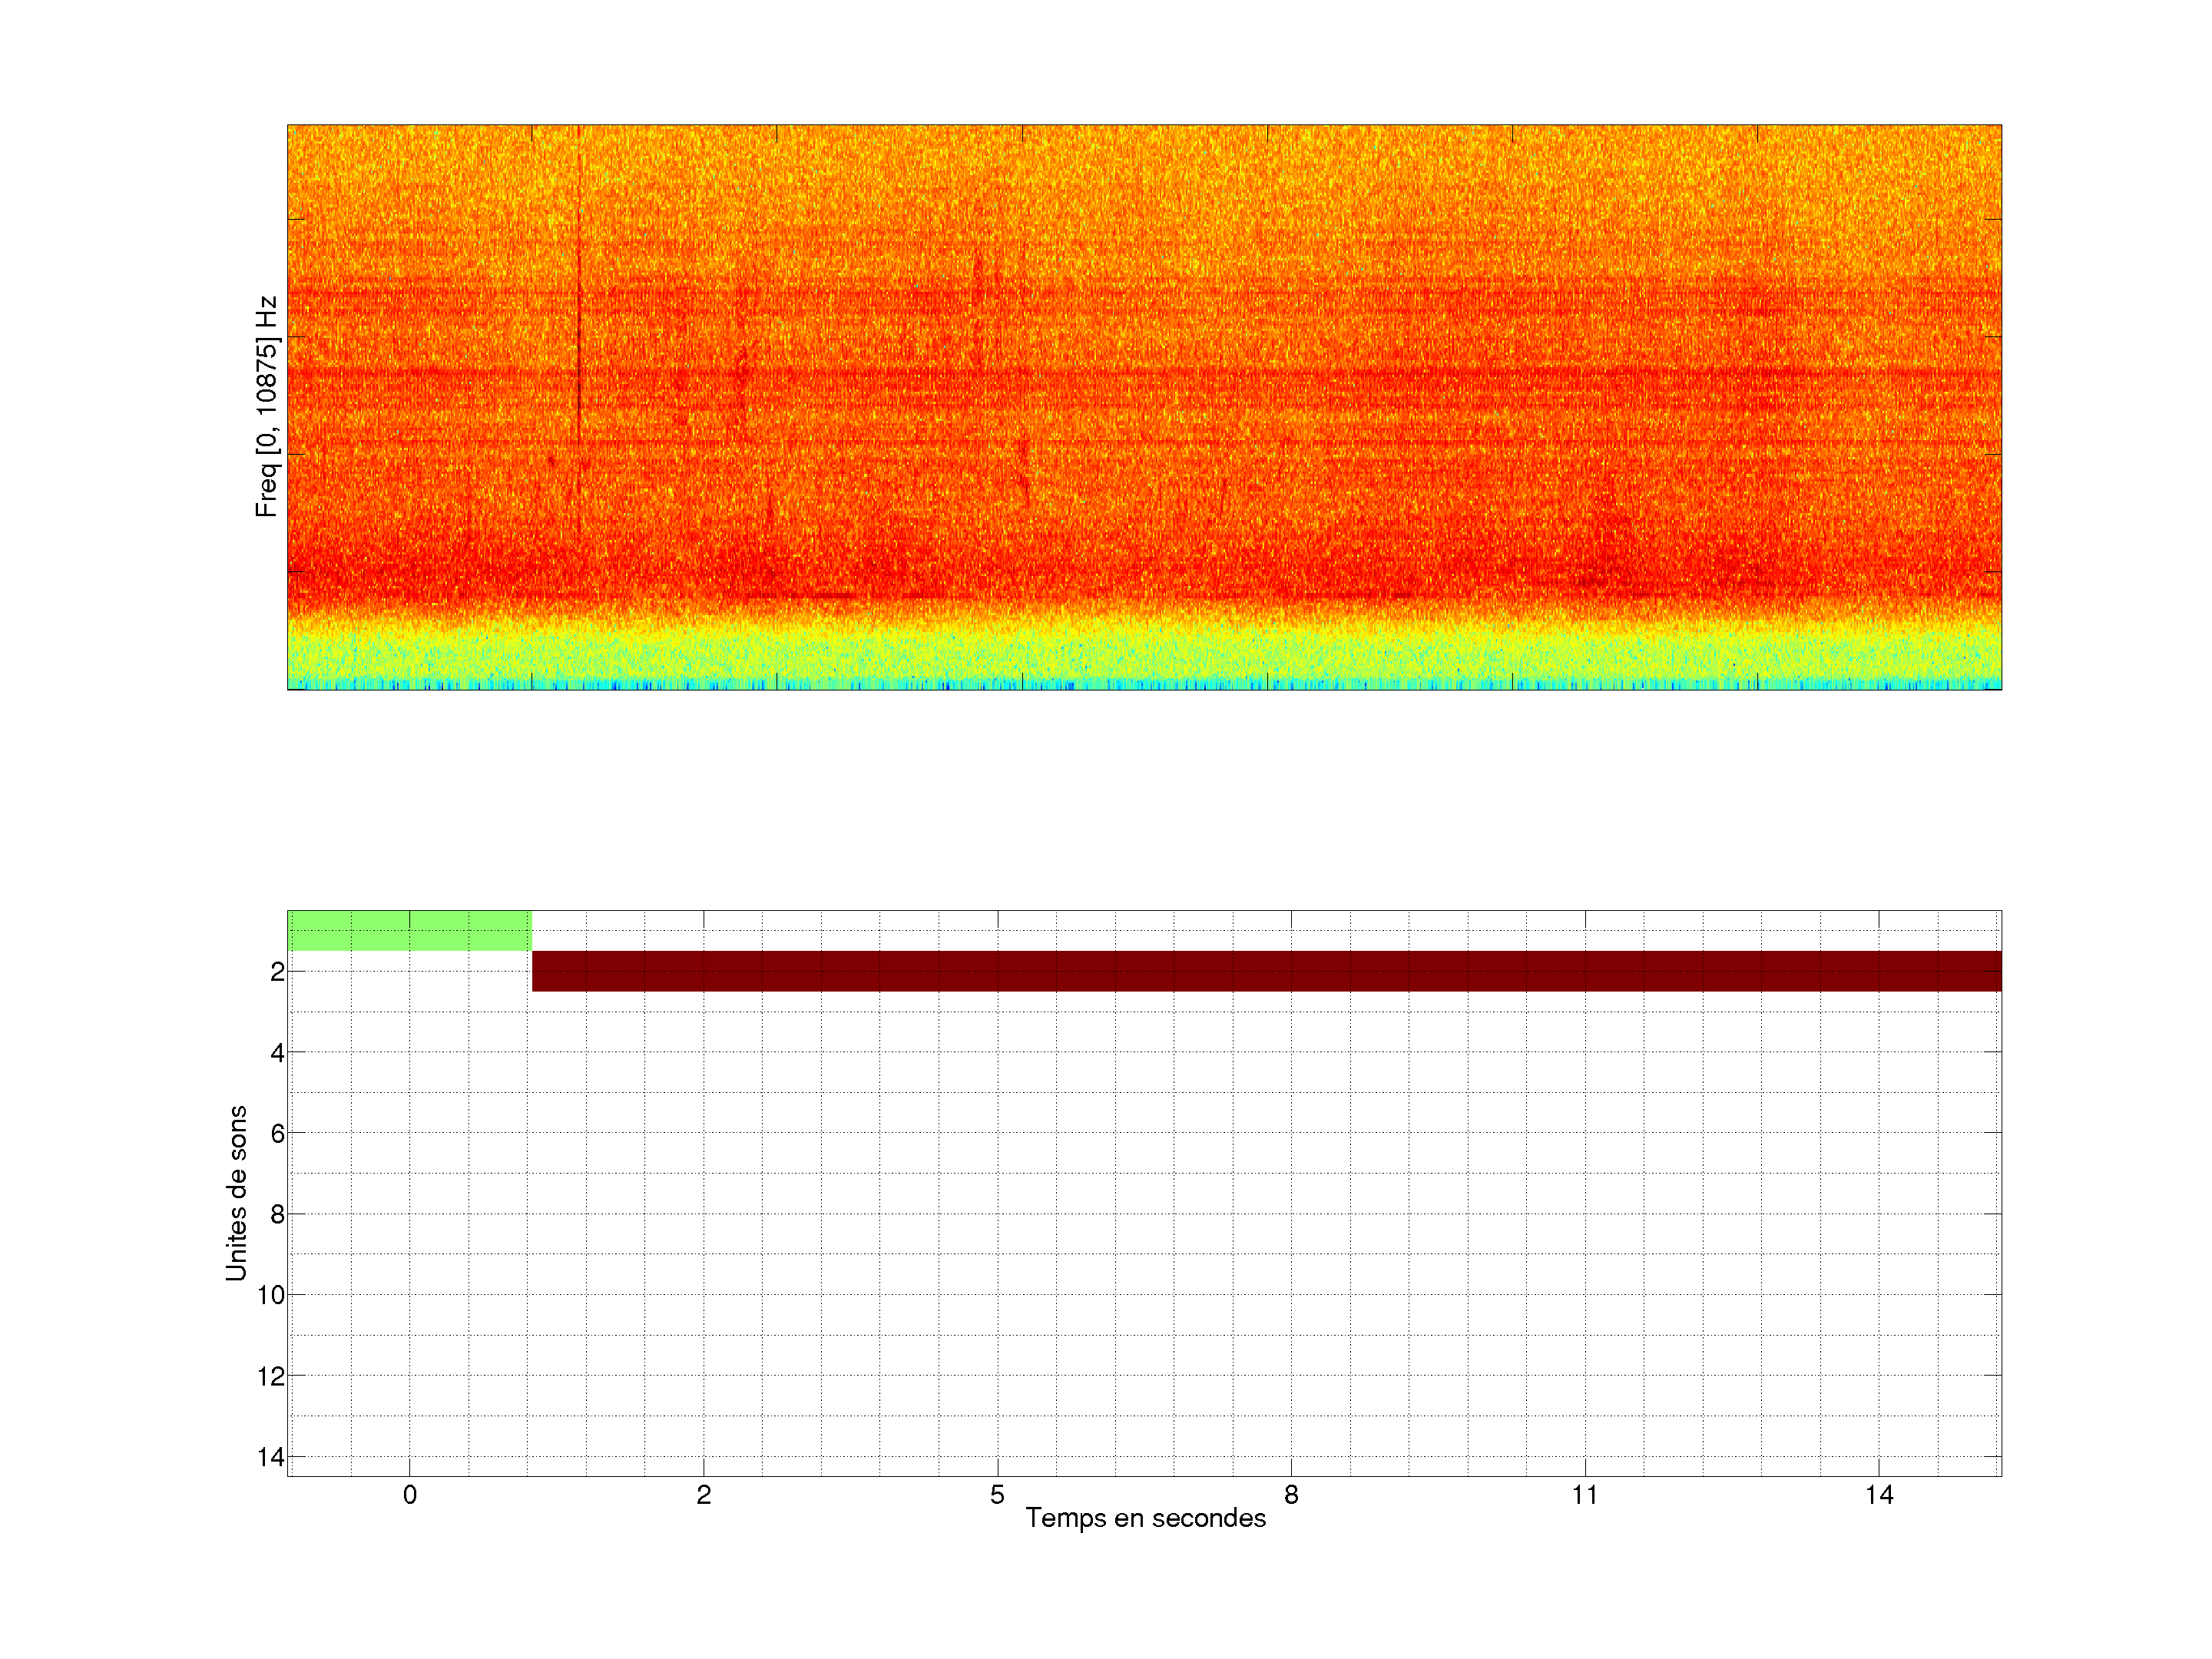Click x-axis tick label 11

point(1585,1495)
